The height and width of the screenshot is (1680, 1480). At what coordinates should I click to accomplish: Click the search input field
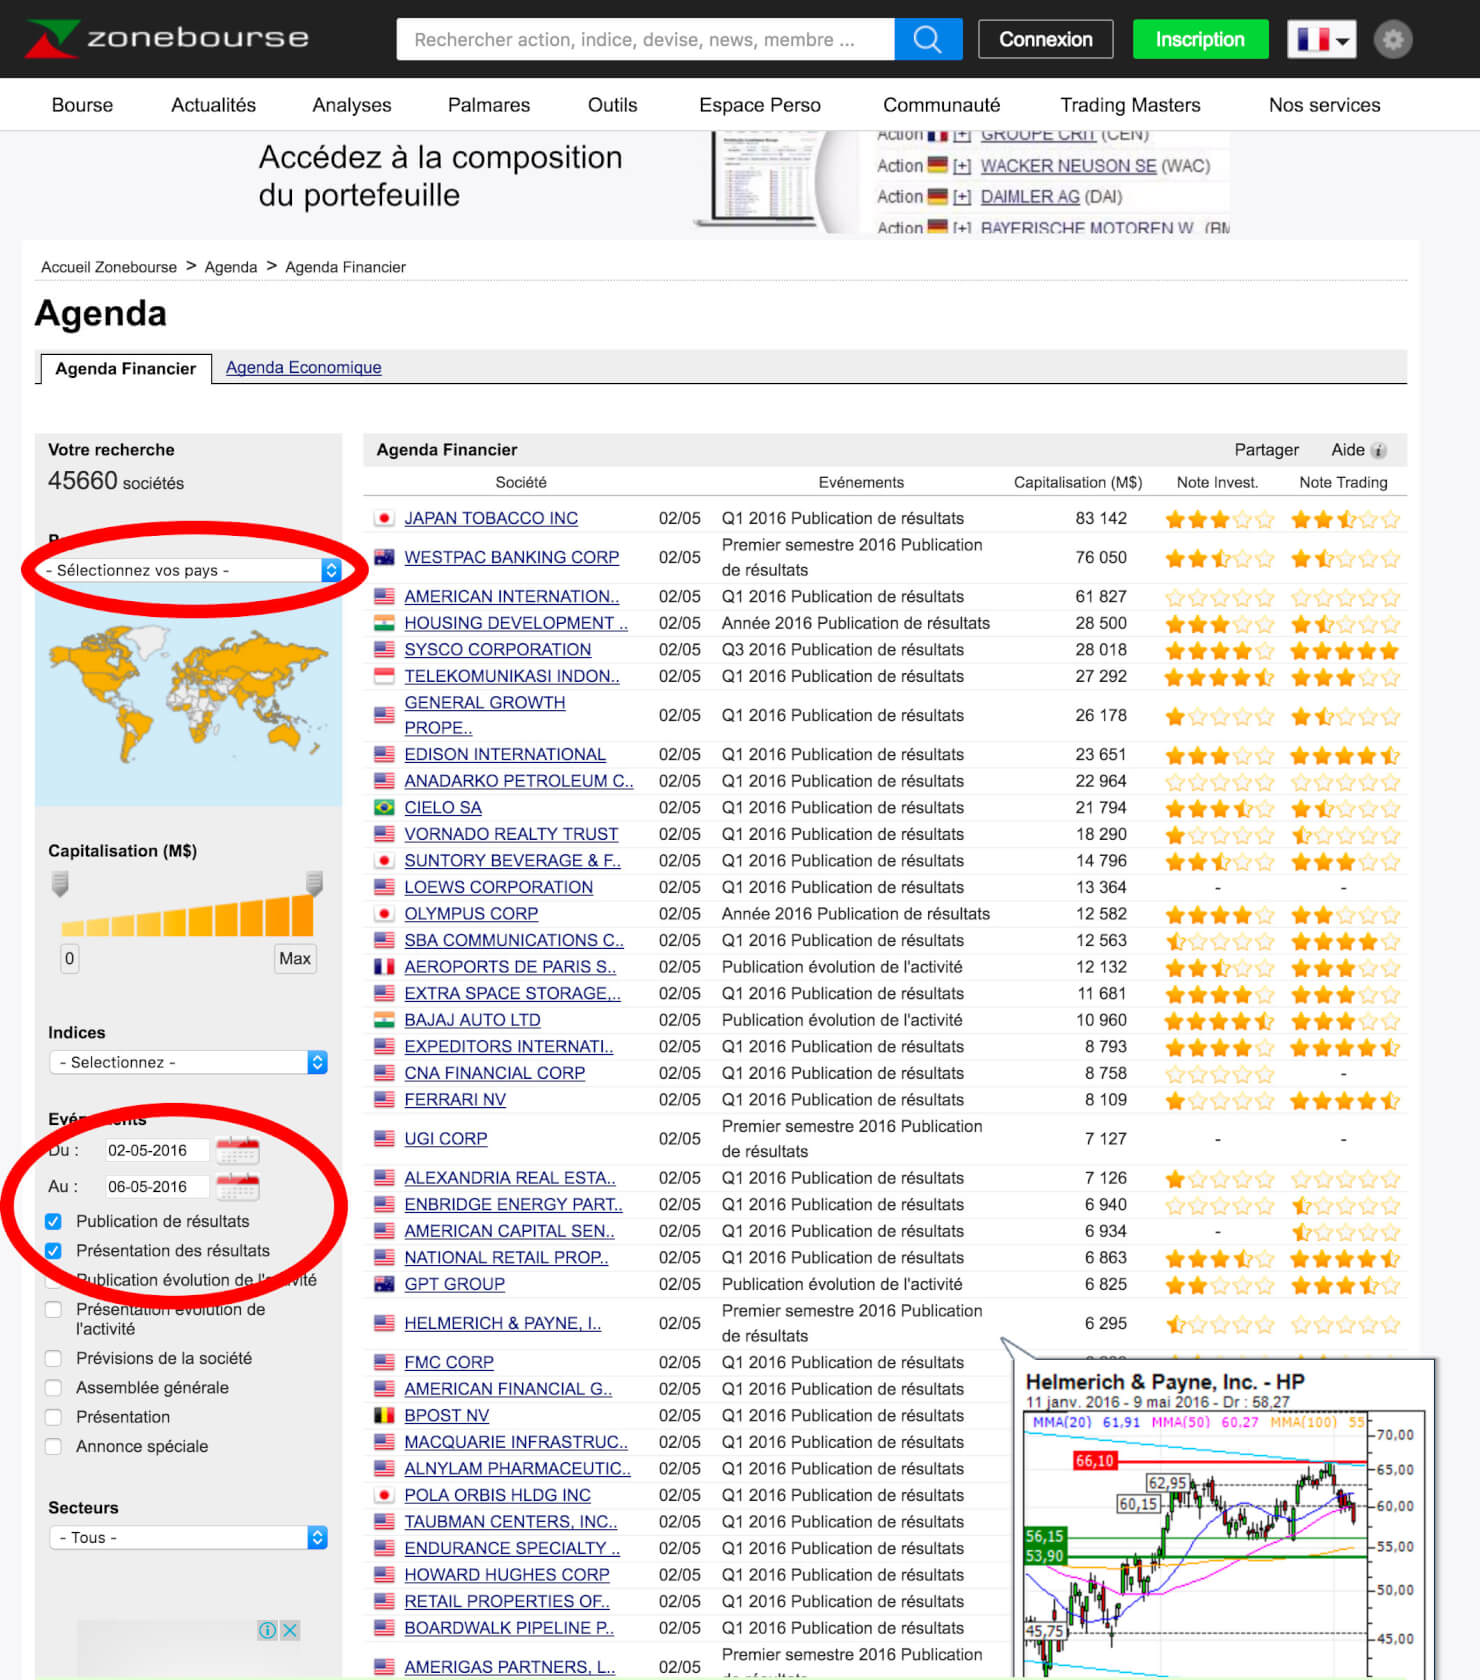(645, 39)
